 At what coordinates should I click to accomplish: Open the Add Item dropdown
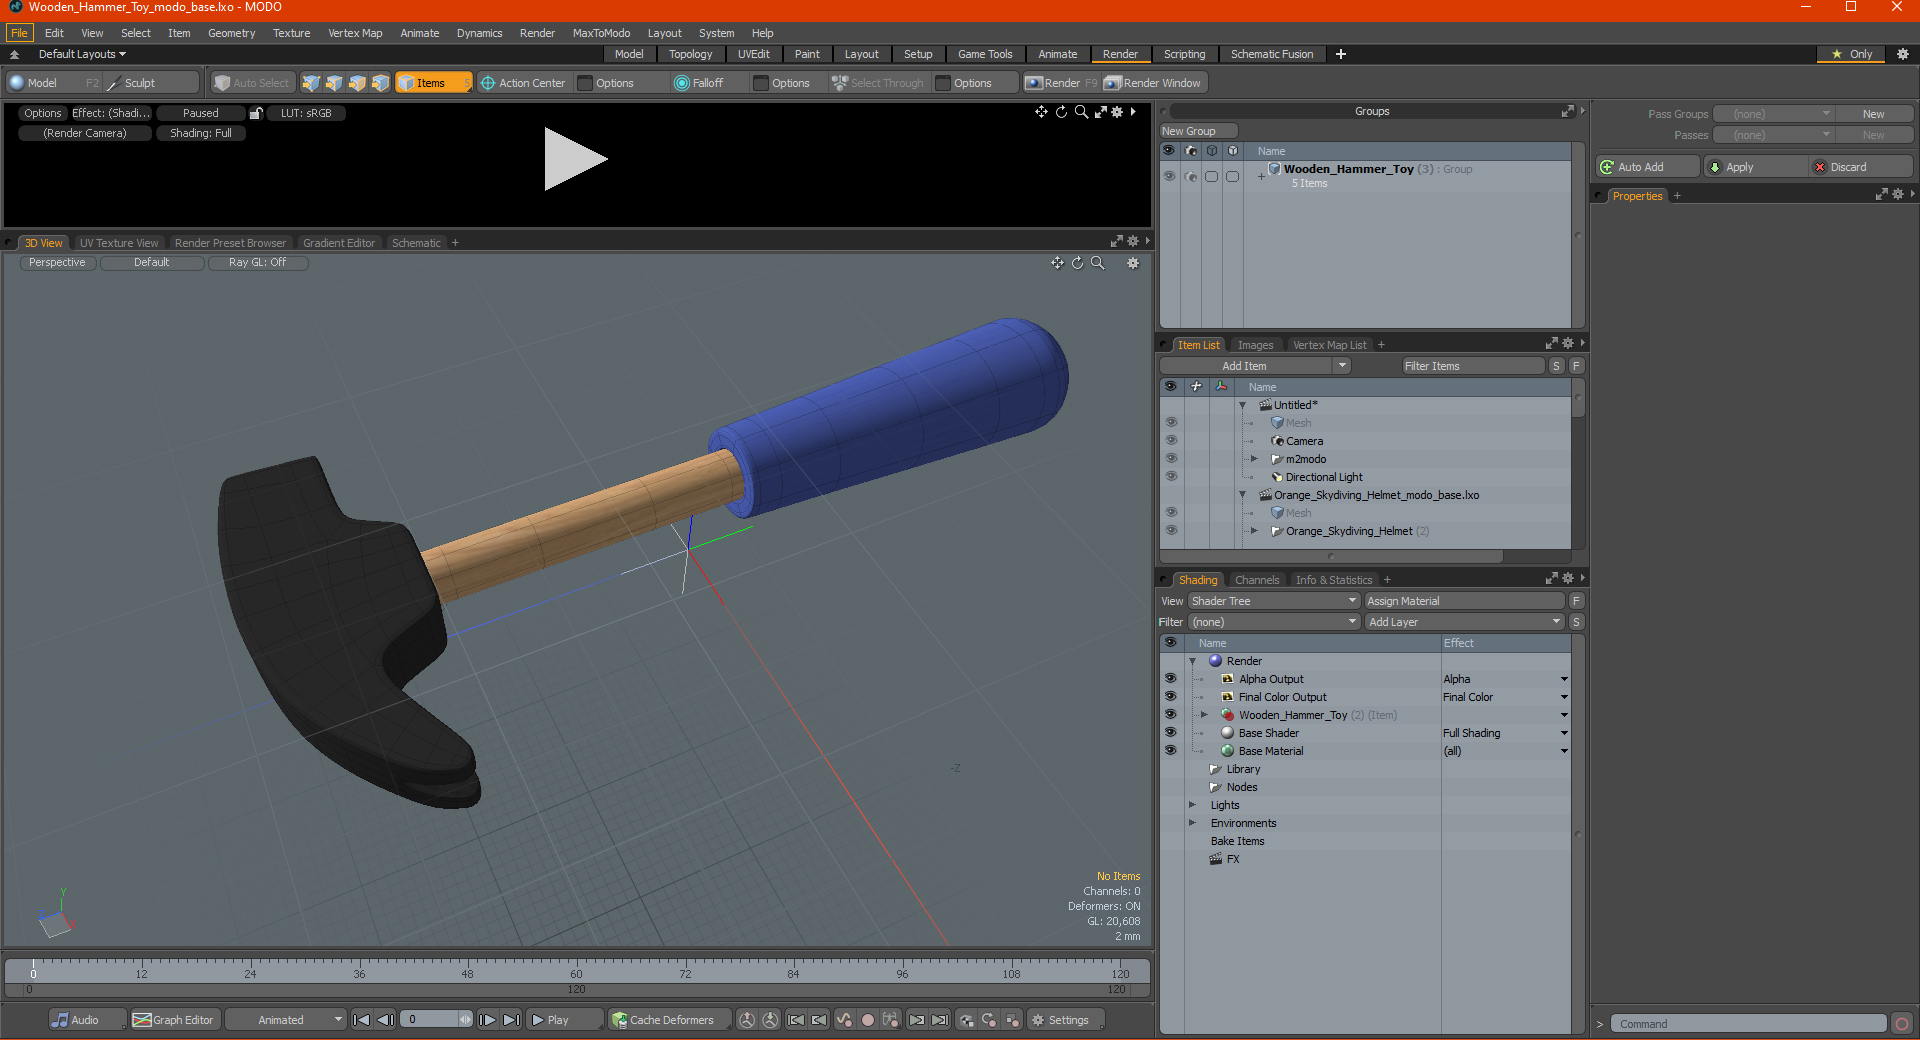[x=1256, y=366]
